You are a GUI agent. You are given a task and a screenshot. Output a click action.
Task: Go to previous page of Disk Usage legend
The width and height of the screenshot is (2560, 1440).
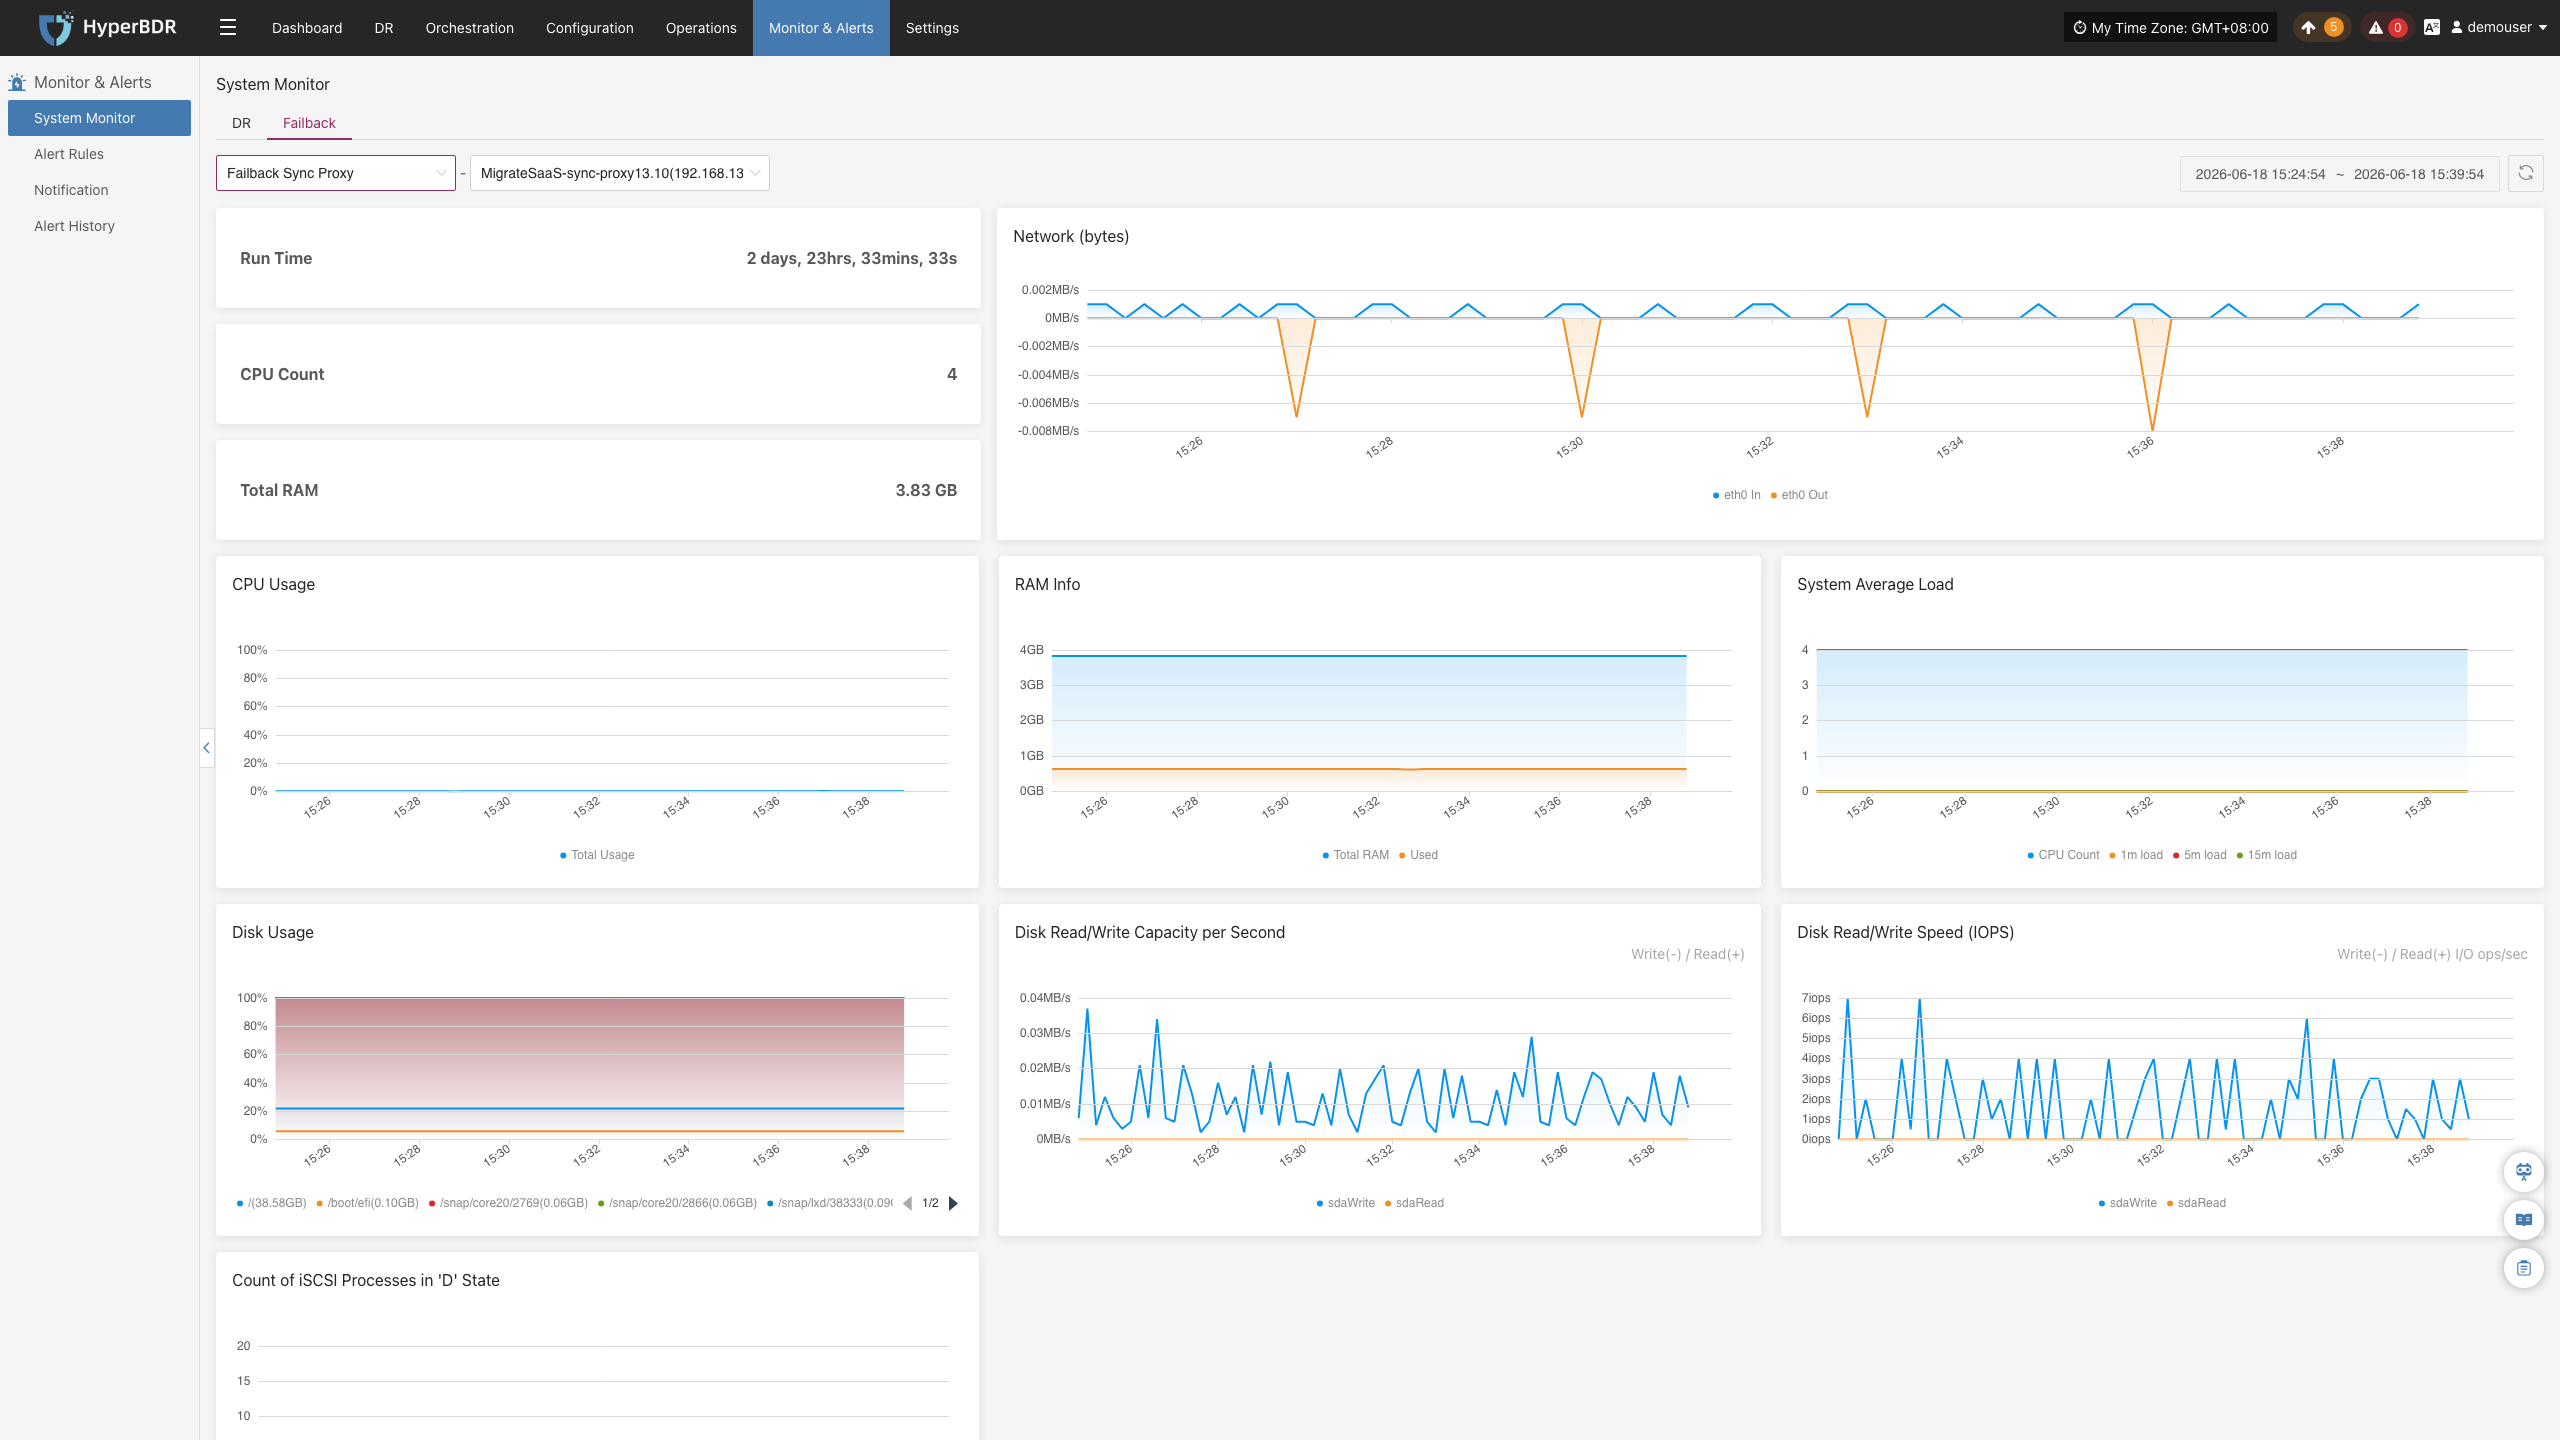click(x=907, y=1203)
